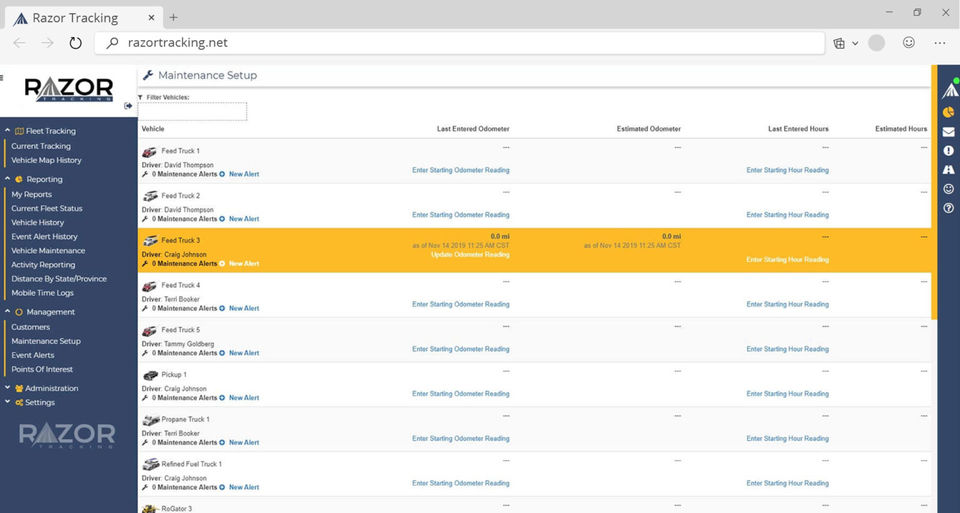The width and height of the screenshot is (960, 513).
Task: Click the exclamation alerts icon
Action: click(x=948, y=151)
